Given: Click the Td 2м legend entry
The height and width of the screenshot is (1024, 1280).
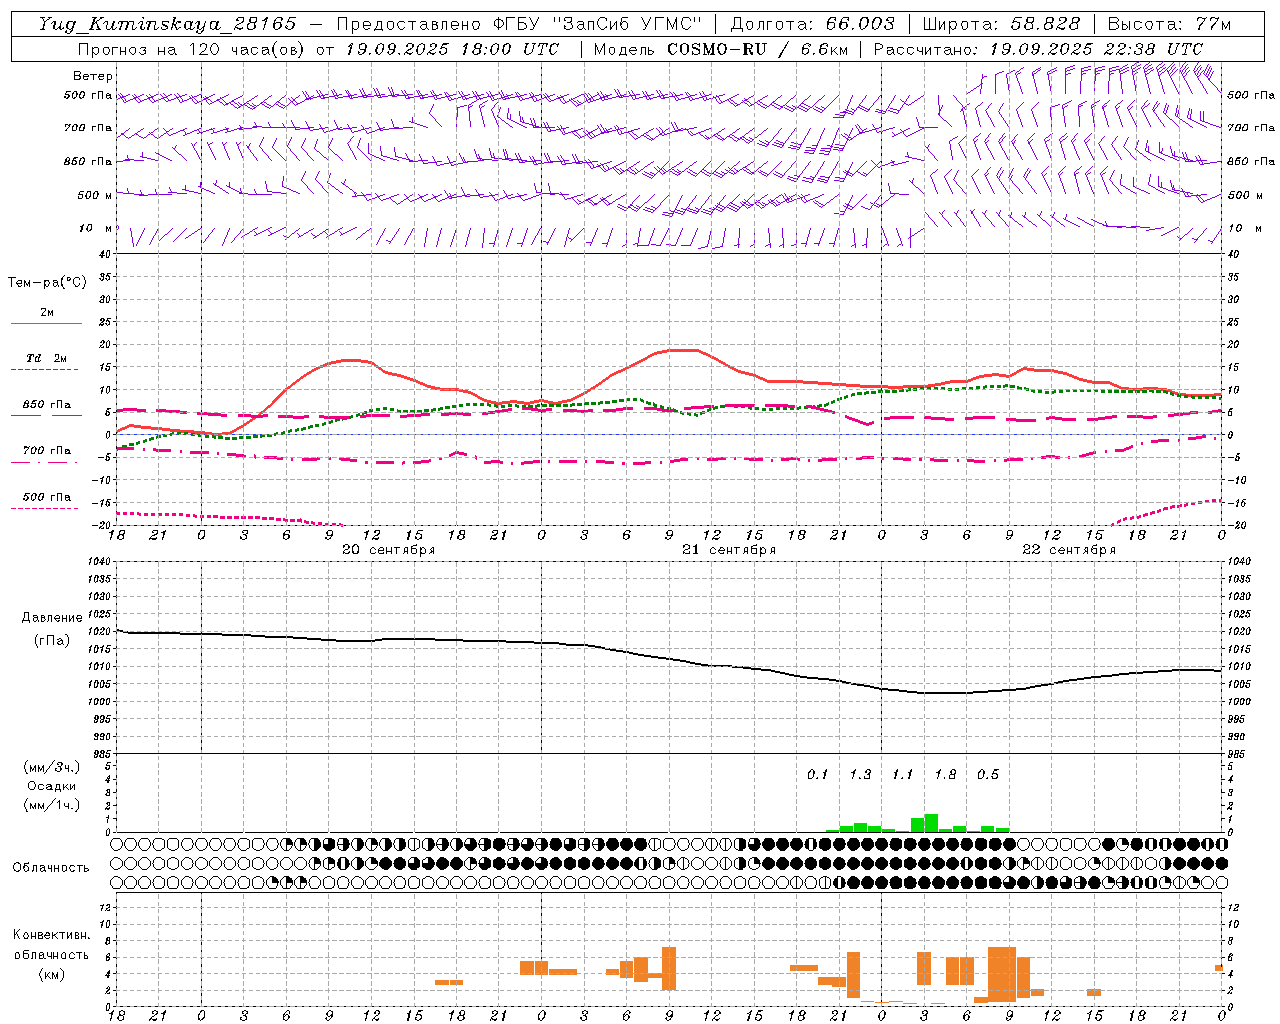Looking at the screenshot, I should coord(47,358).
